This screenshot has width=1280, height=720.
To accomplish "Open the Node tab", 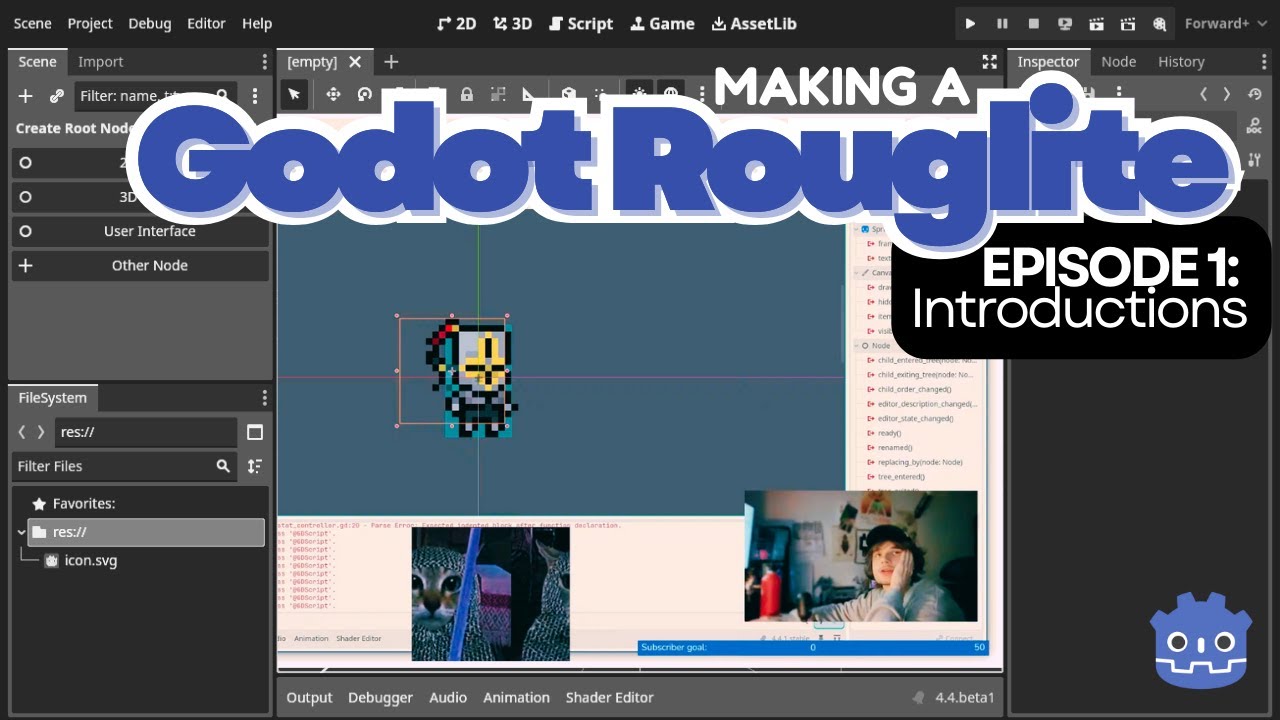I will 1118,61.
